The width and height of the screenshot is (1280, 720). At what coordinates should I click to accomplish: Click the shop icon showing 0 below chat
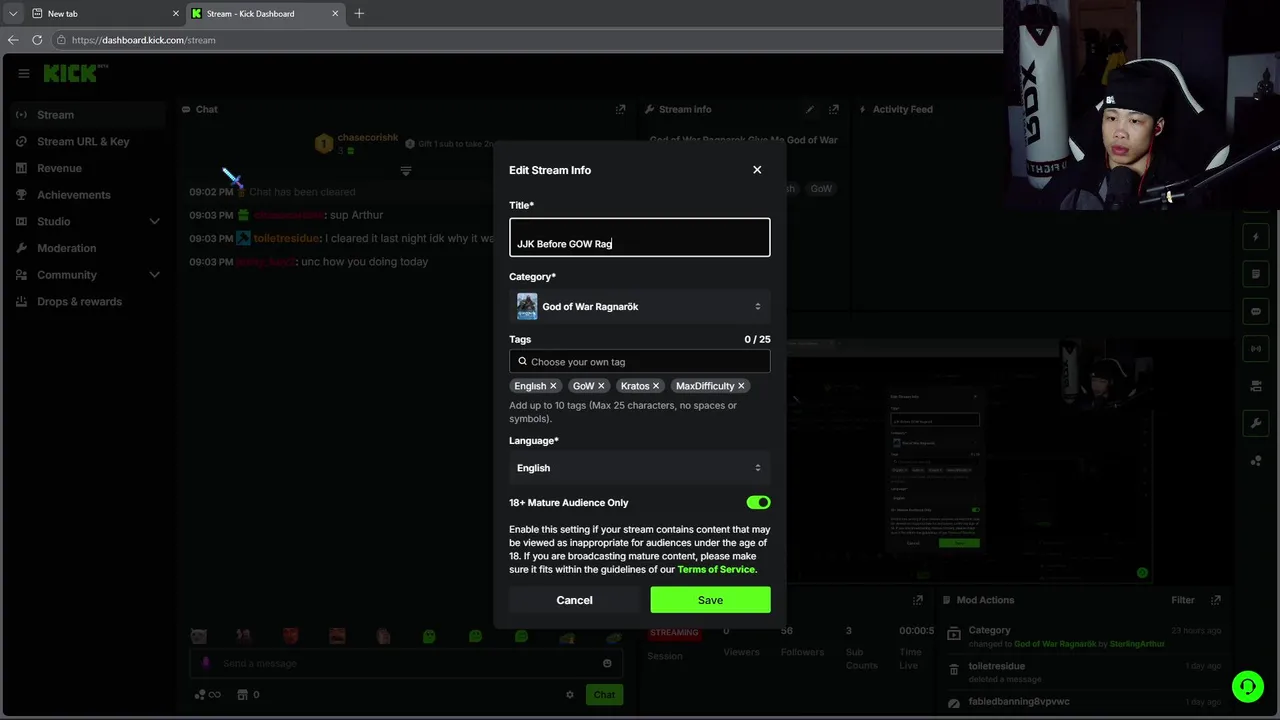249,695
